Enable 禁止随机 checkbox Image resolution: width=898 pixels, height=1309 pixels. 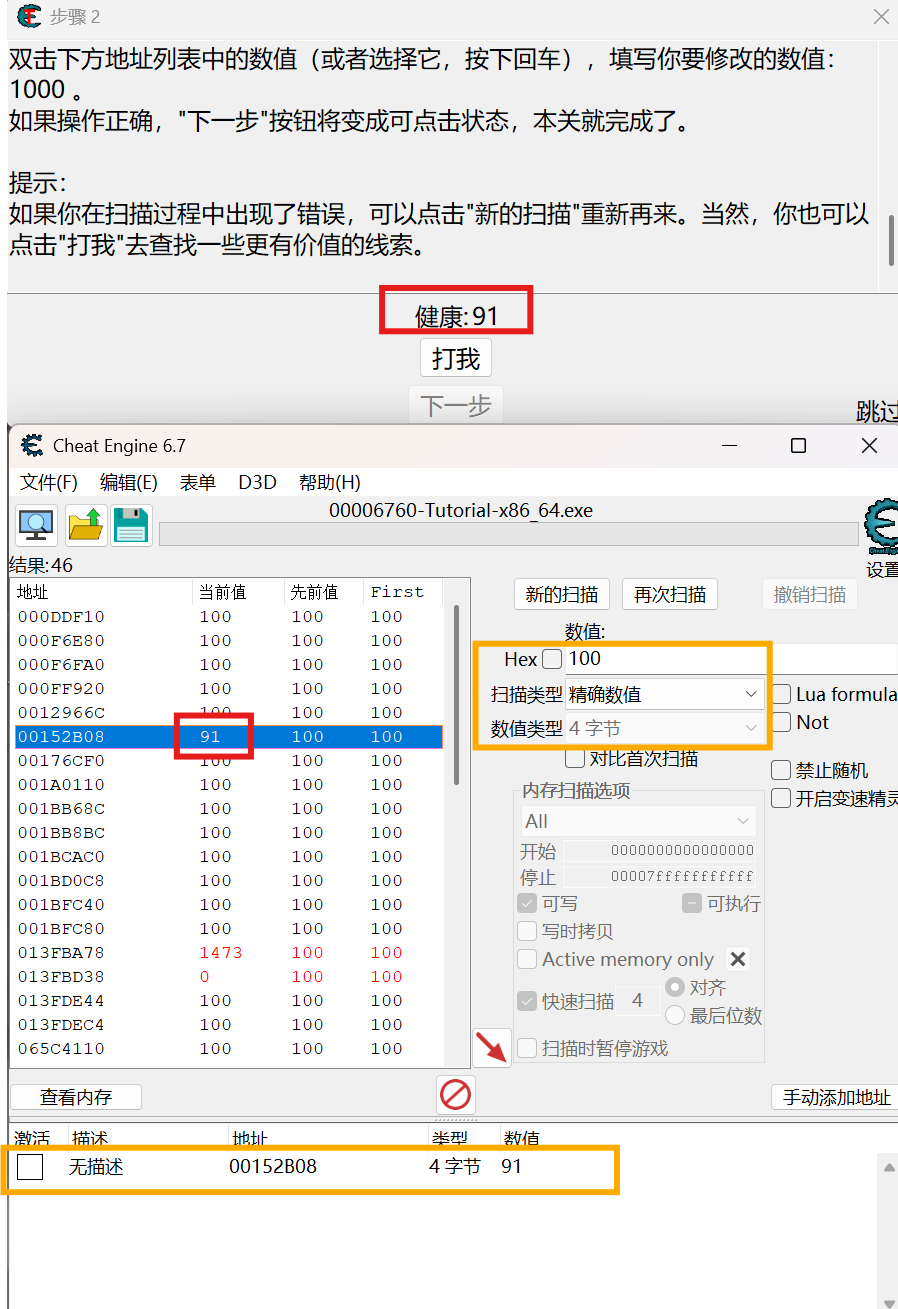tap(781, 770)
